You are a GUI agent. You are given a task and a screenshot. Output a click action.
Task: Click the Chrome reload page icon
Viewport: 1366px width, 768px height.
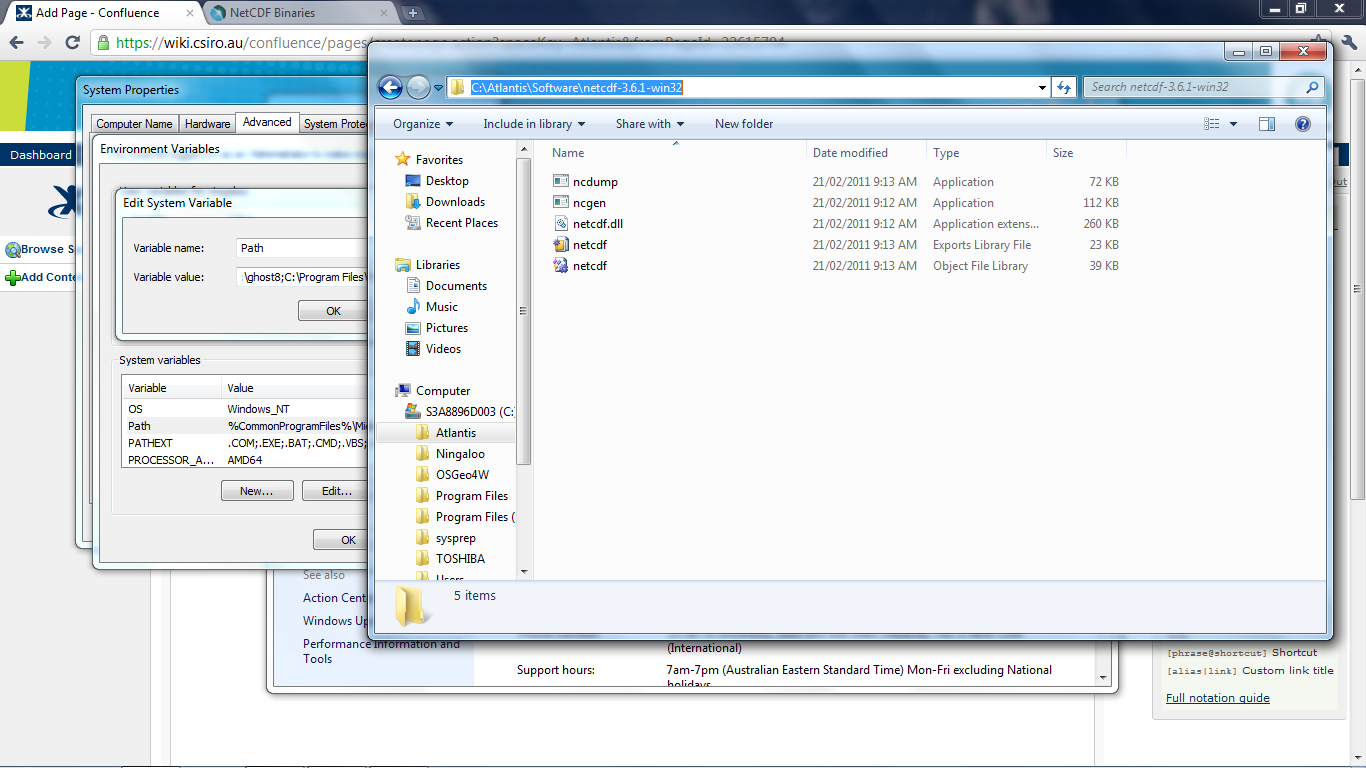[x=72, y=42]
